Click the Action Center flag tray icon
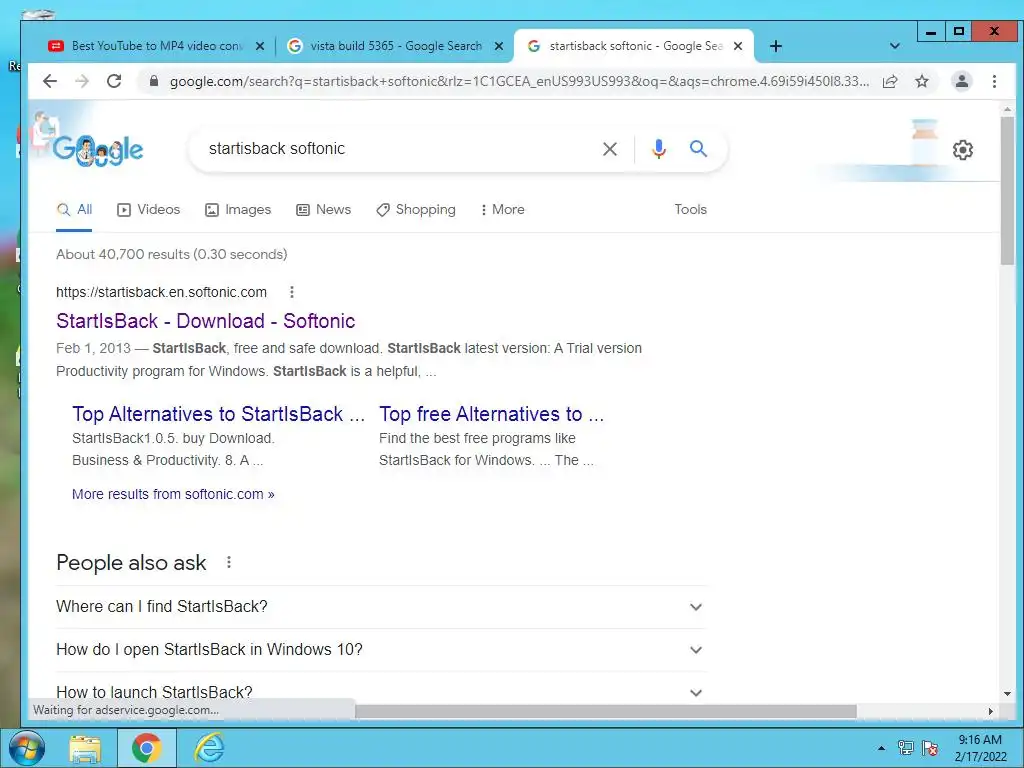Screen dimensions: 1024x768 click(x=930, y=748)
